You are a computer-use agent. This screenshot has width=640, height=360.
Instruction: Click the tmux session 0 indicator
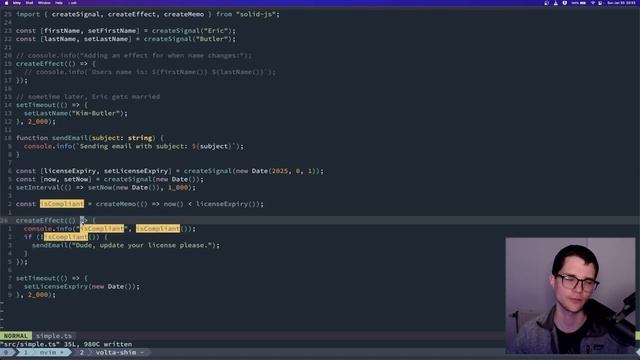point(7,352)
